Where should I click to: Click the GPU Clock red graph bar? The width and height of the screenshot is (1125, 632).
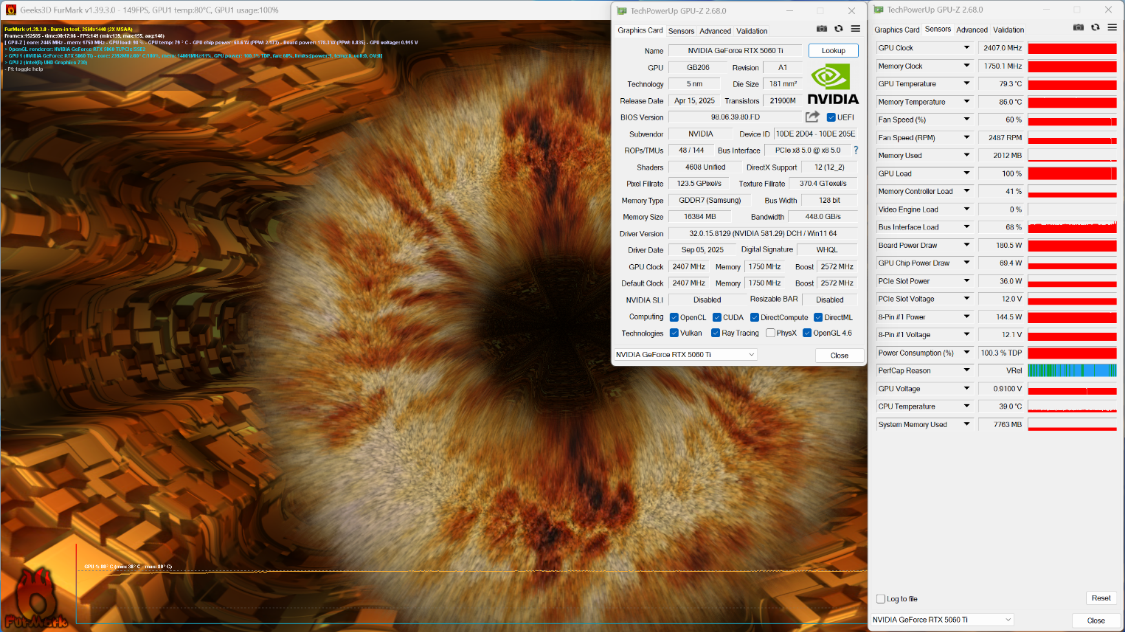[1072, 48]
